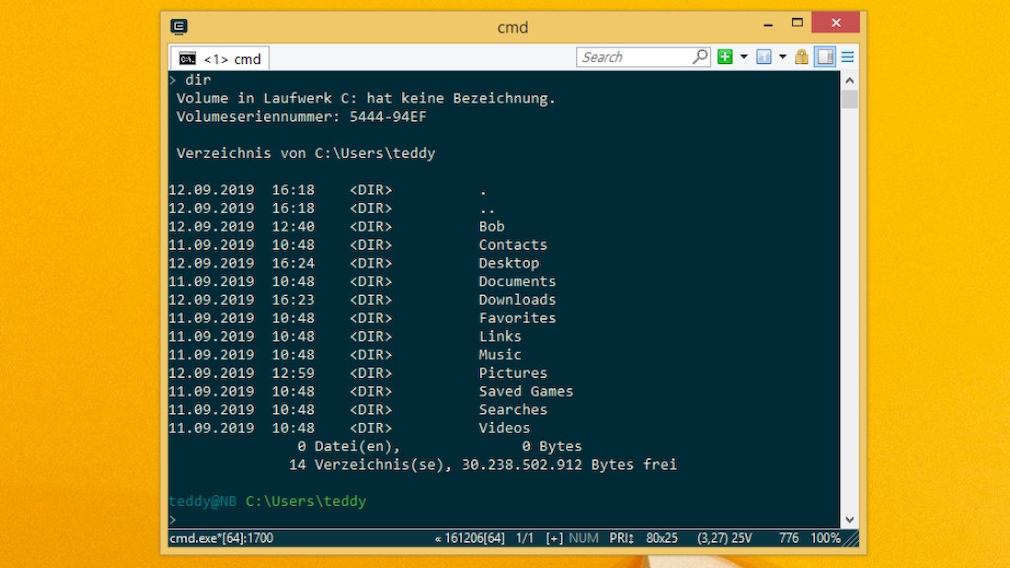Click the cmd.exe*[64]:1700 process status text

(221, 538)
